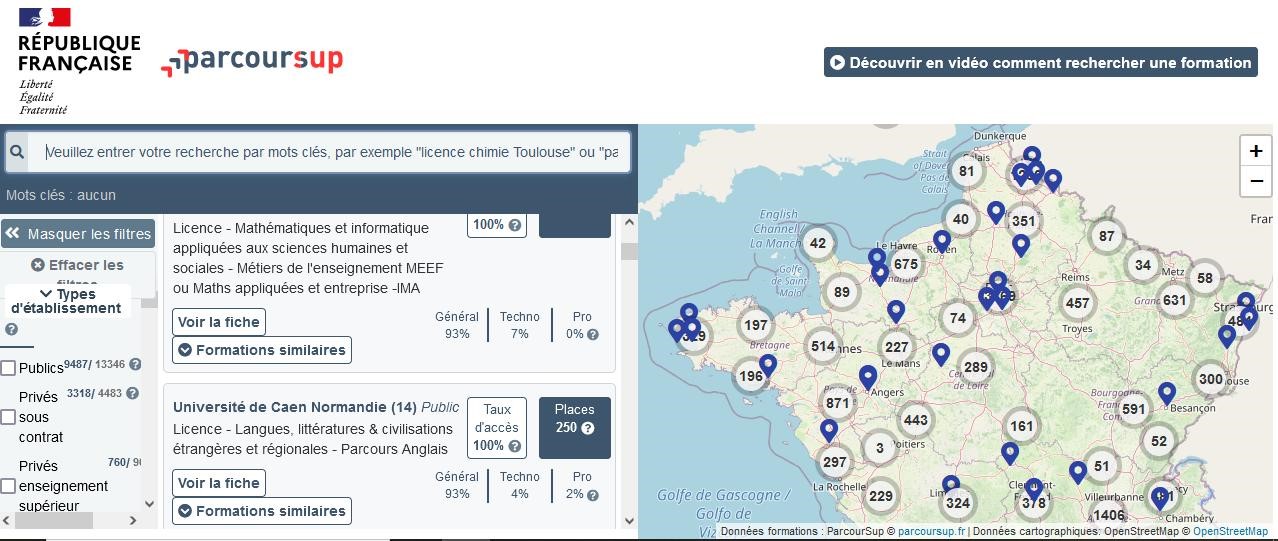Image resolution: width=1278 pixels, height=541 pixels.
Task: Open Voir la fiche for Mathématiques licence
Action: (219, 322)
